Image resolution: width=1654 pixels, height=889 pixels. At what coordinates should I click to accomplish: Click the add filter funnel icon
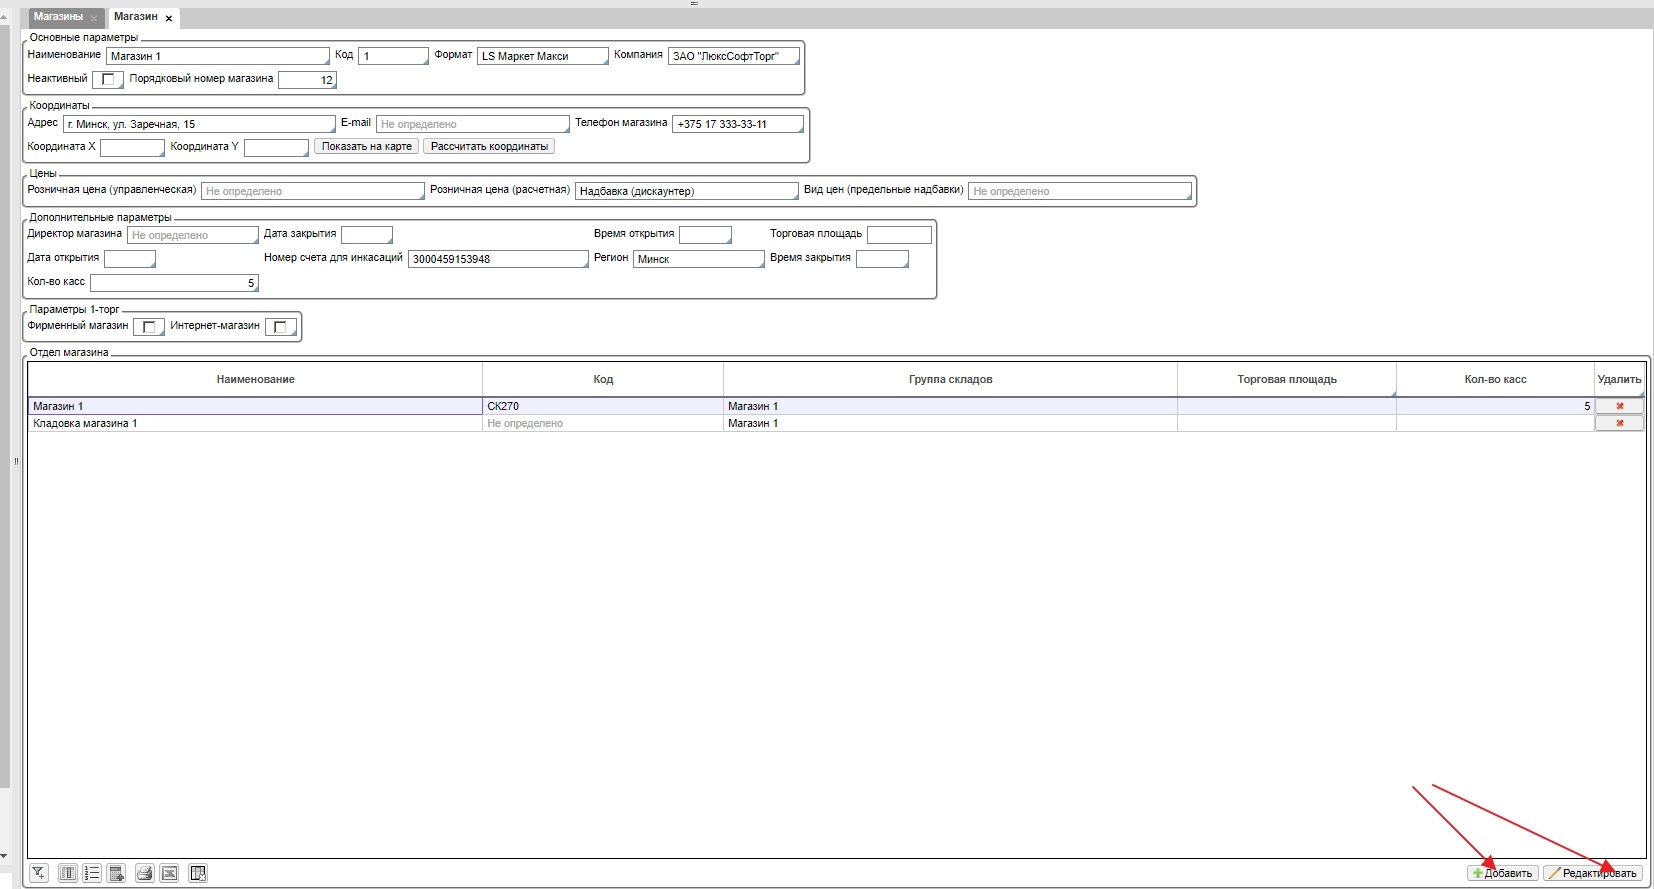38,873
